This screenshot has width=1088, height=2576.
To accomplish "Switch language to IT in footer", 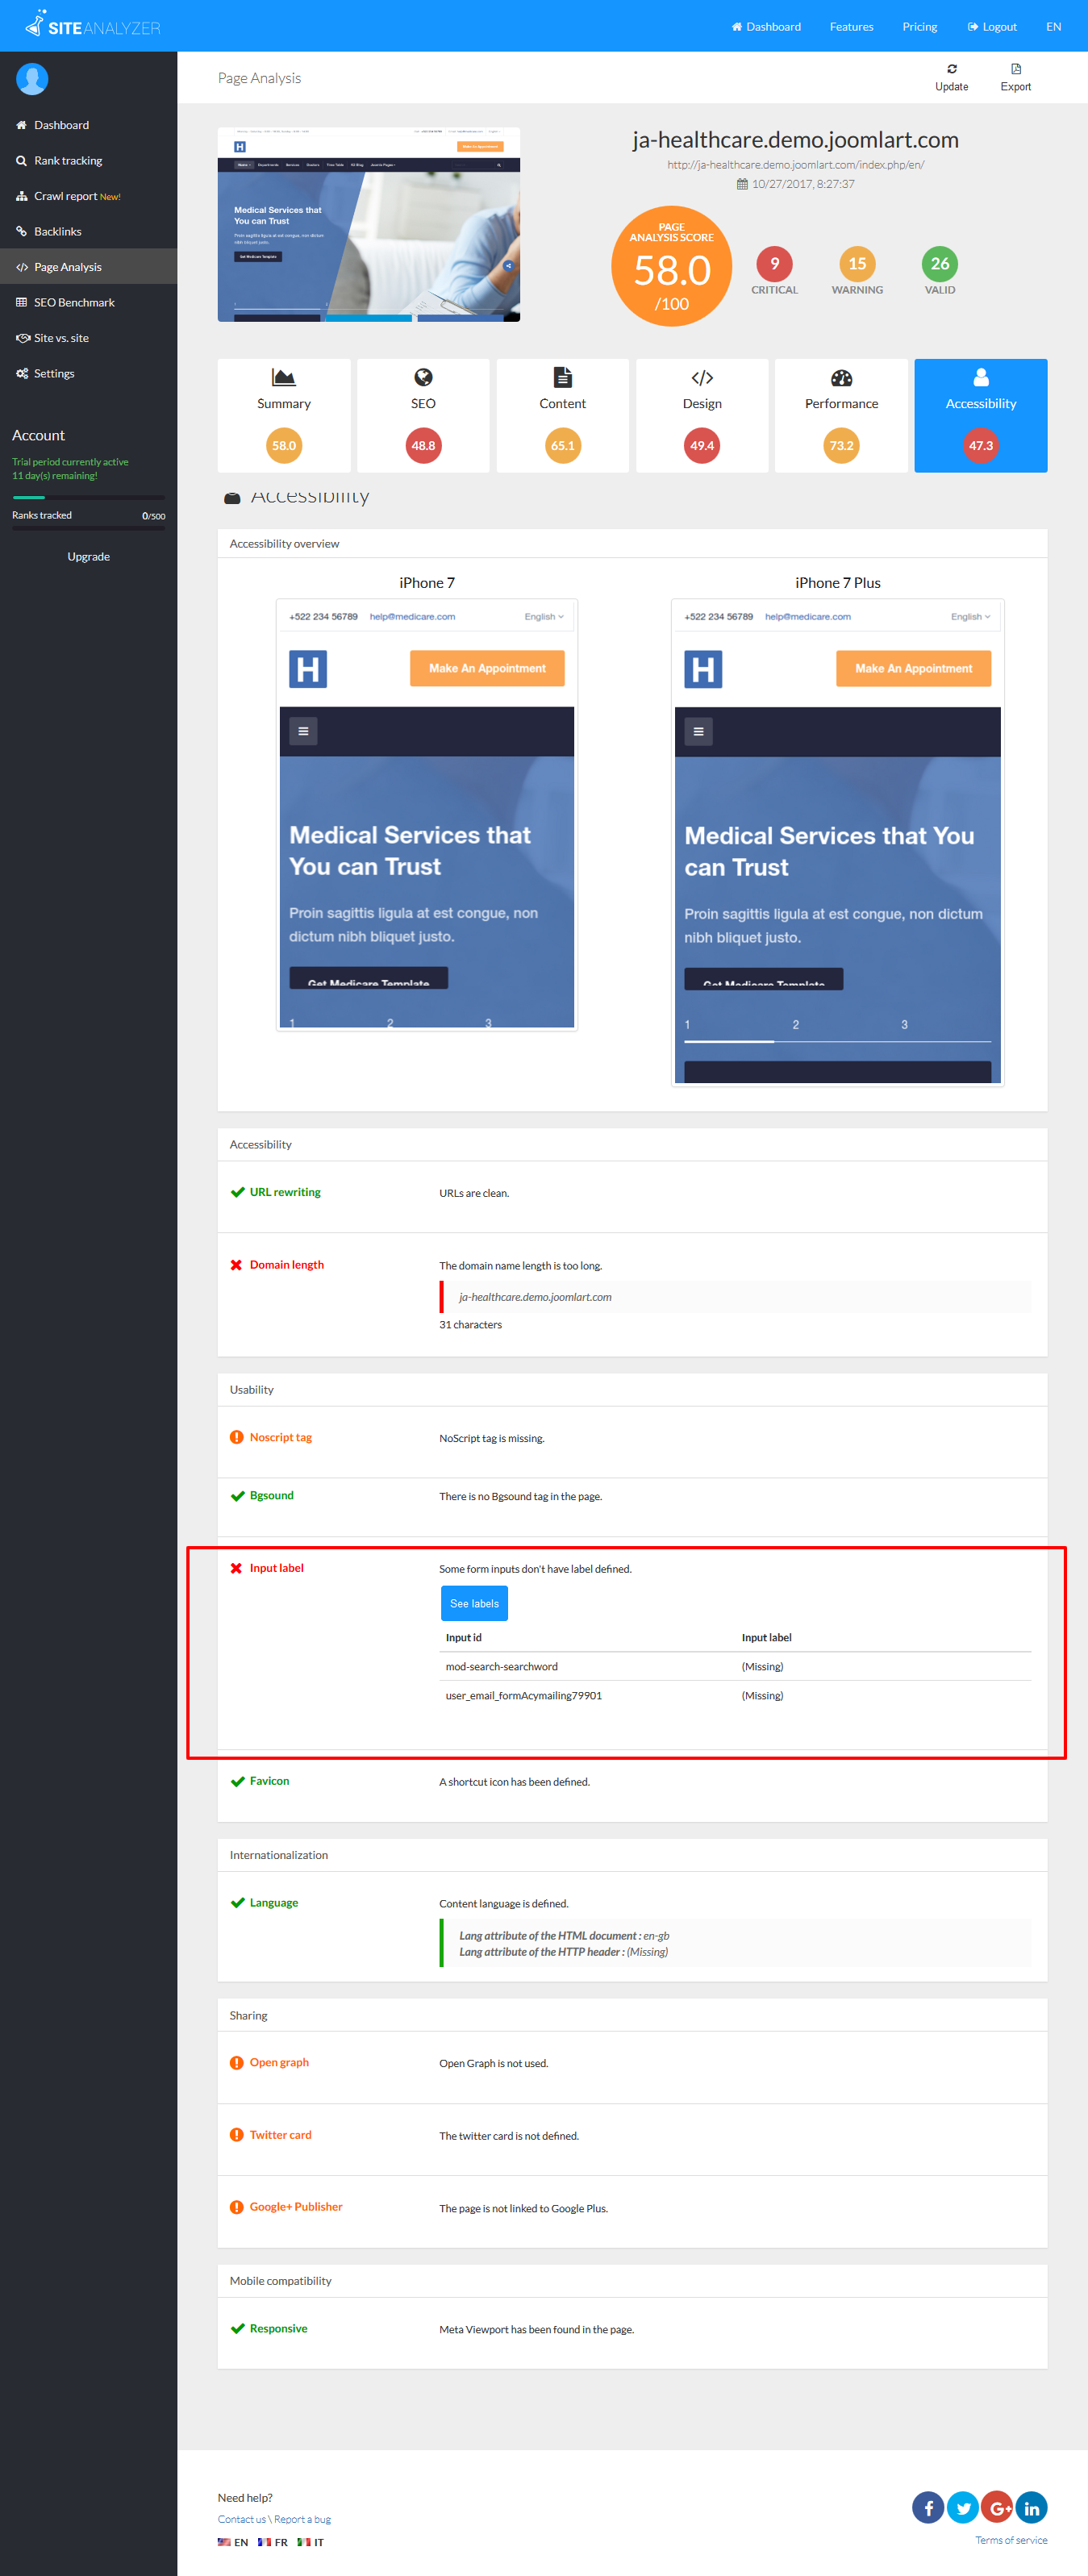I will [x=311, y=2542].
